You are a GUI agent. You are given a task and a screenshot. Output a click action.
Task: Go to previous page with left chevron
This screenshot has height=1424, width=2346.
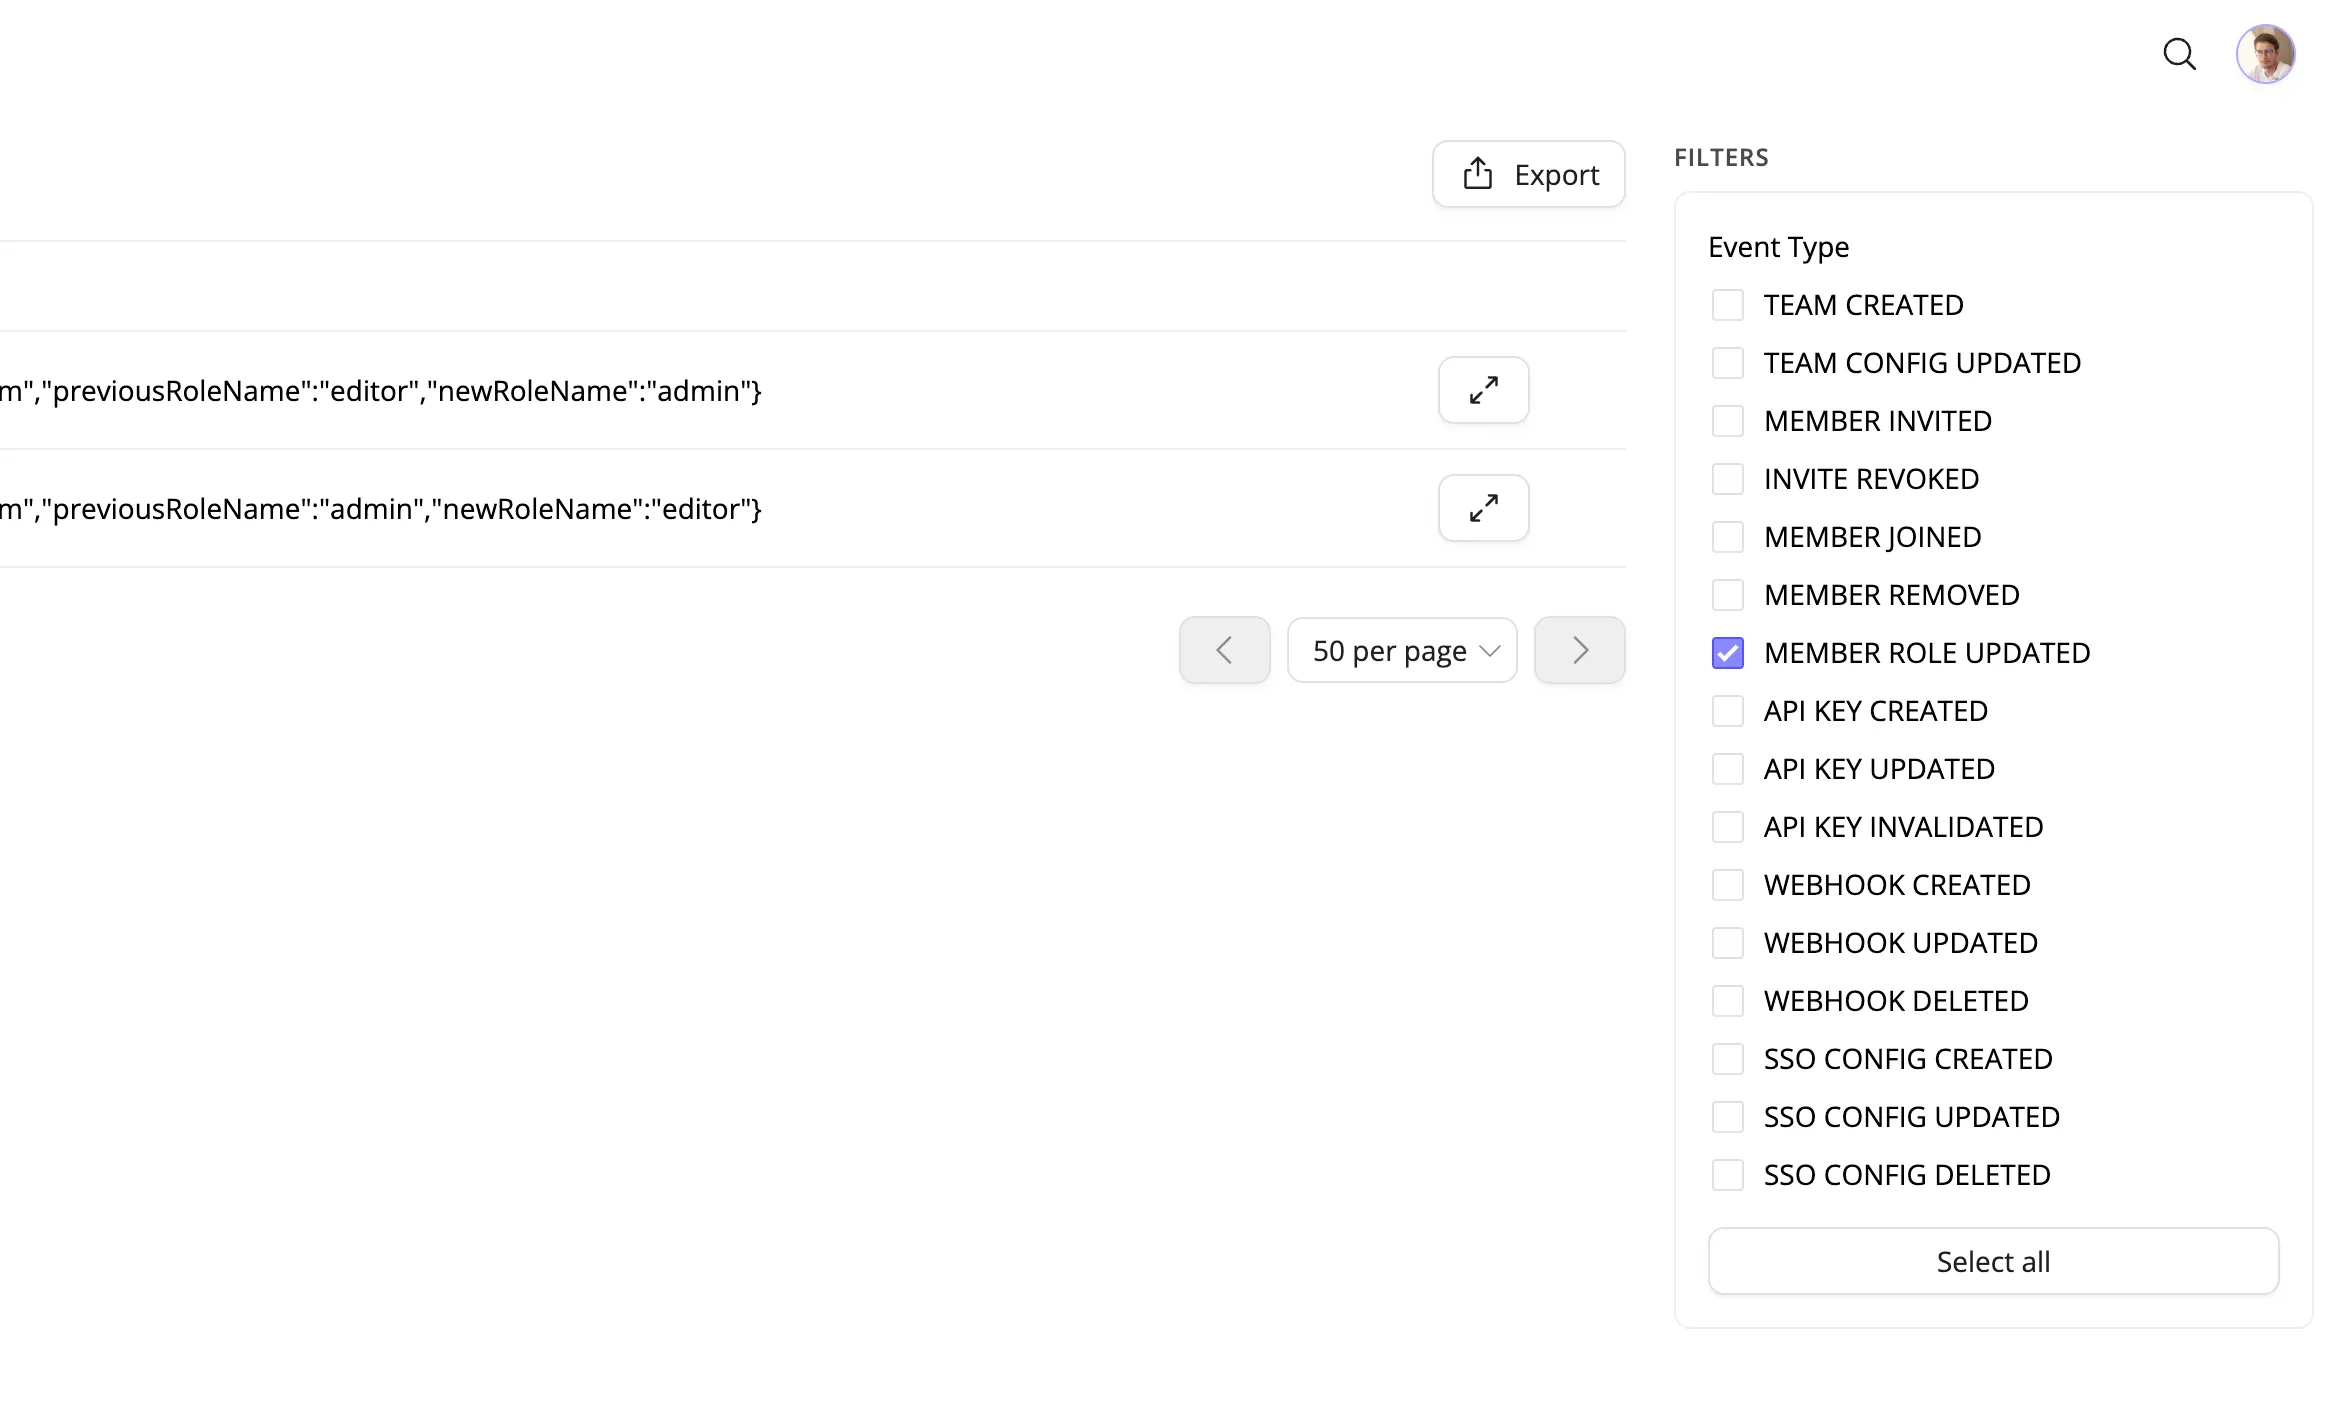click(1224, 650)
